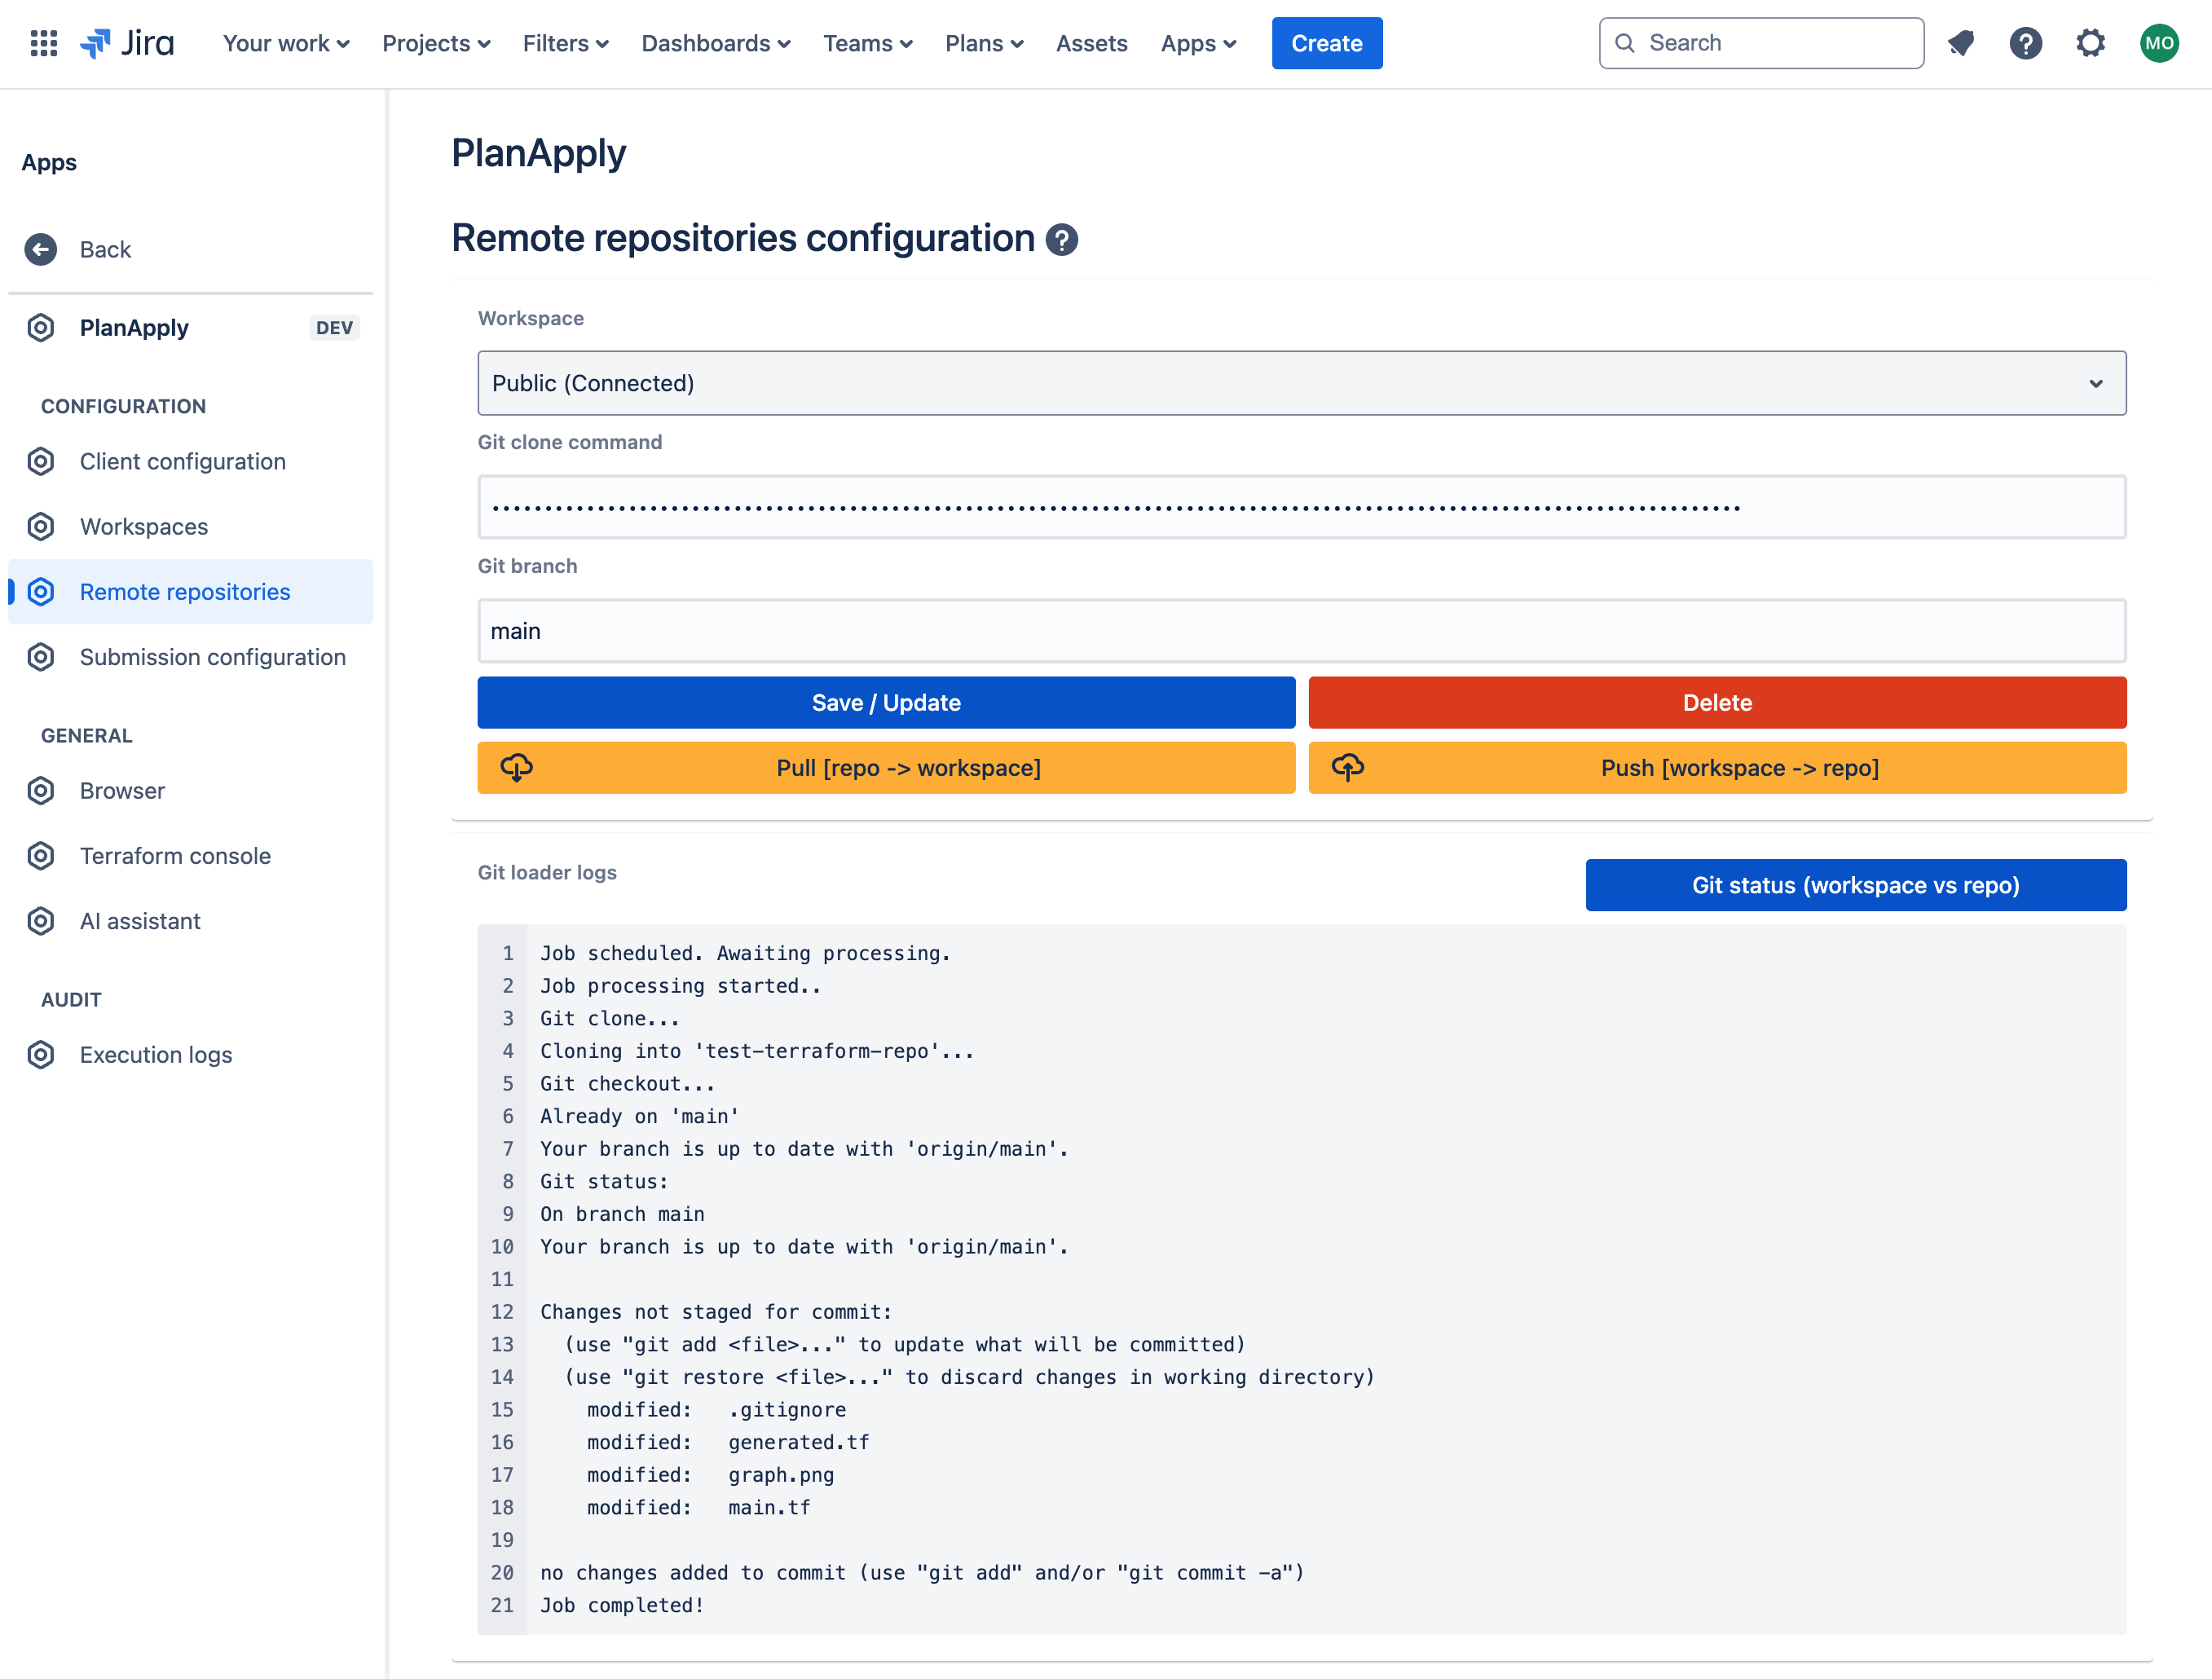The image size is (2212, 1679).
Task: Click the Back arrow icon in sidebar
Action: click(x=41, y=249)
